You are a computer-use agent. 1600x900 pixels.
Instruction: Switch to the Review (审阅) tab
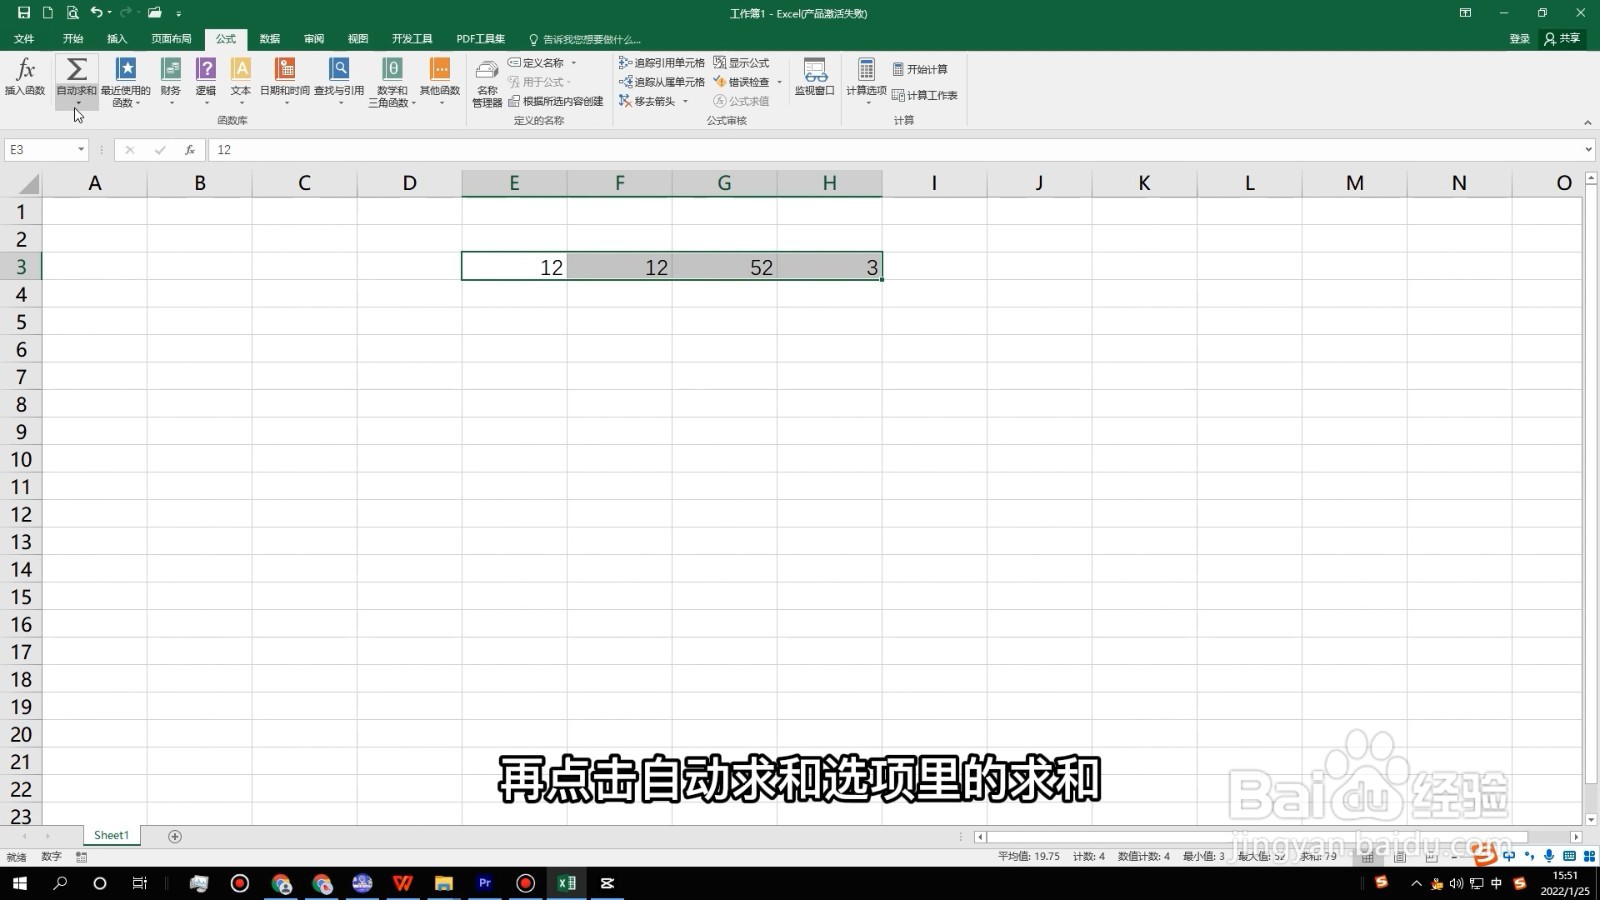[314, 39]
